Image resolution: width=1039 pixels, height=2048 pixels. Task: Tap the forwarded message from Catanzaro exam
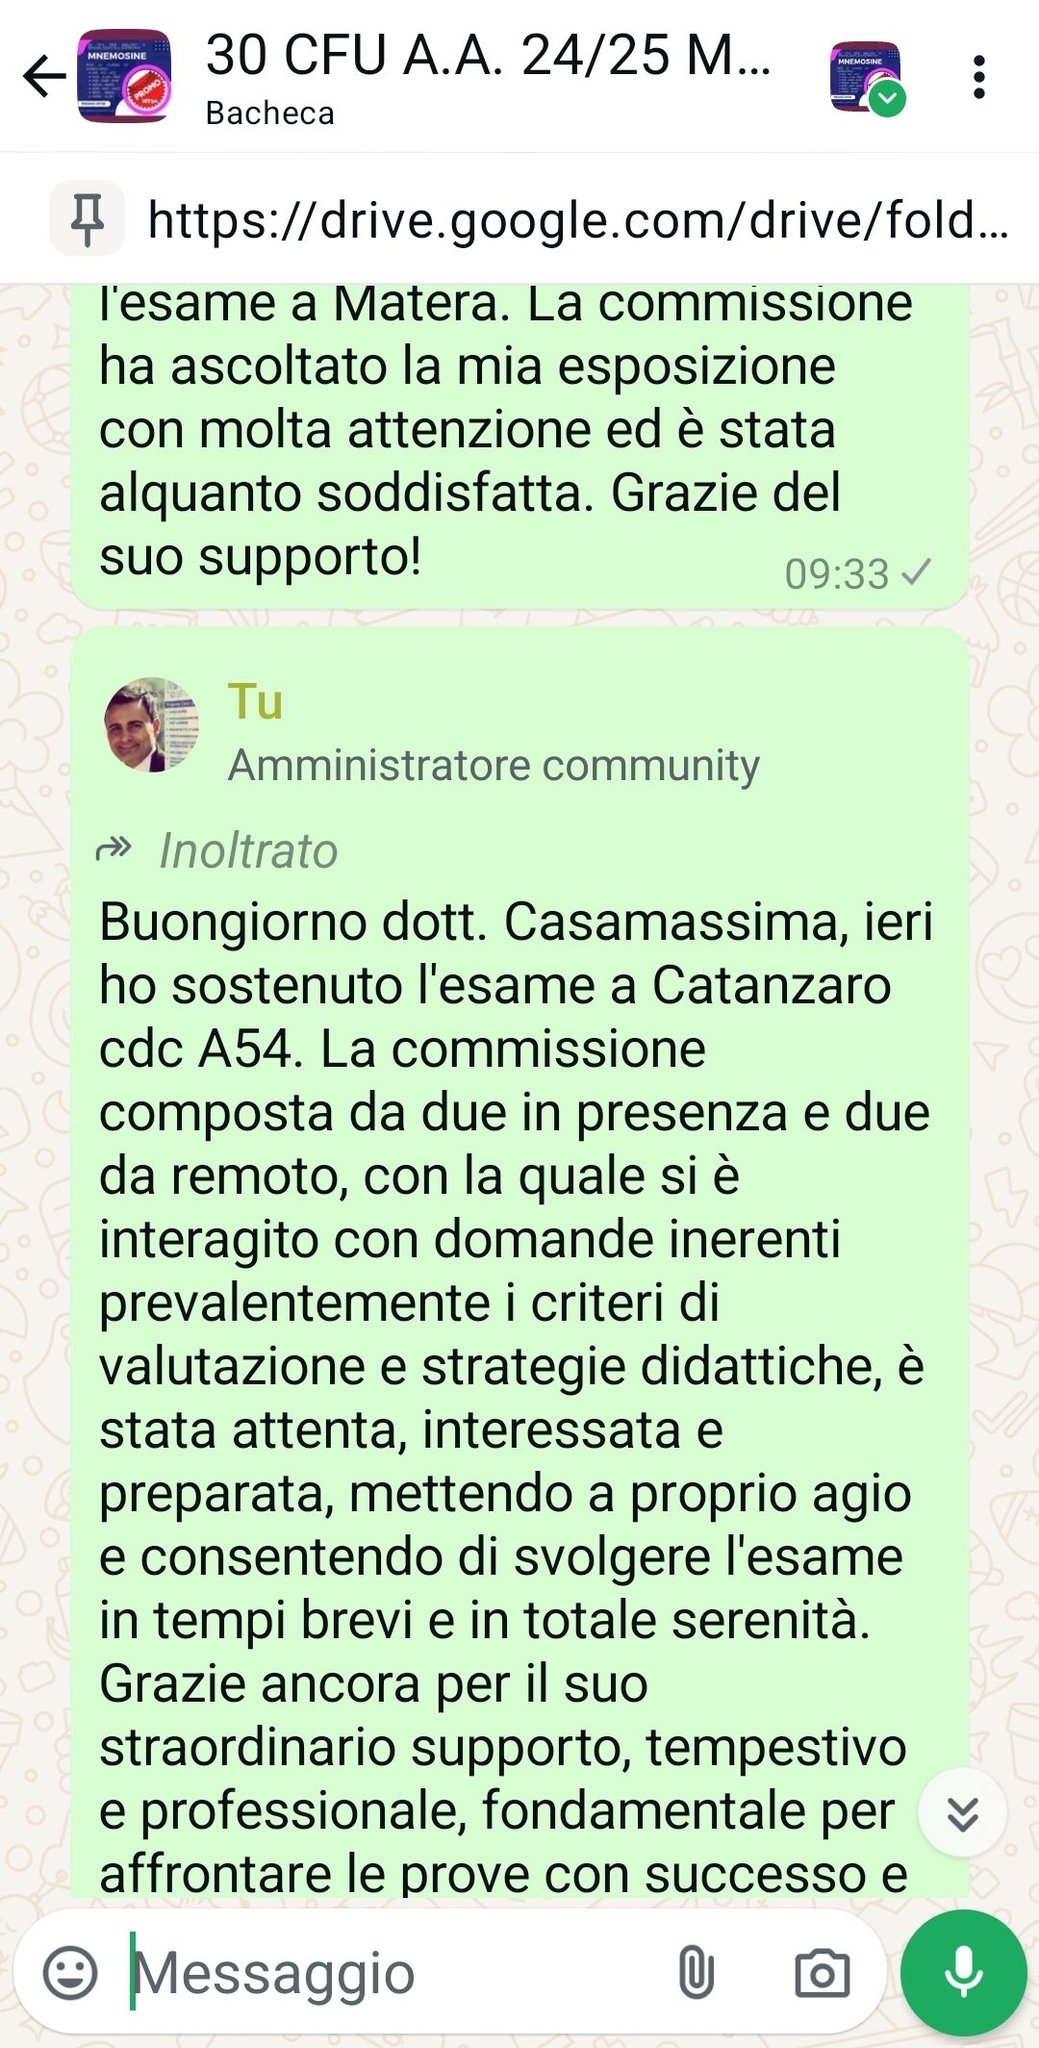click(519, 1262)
